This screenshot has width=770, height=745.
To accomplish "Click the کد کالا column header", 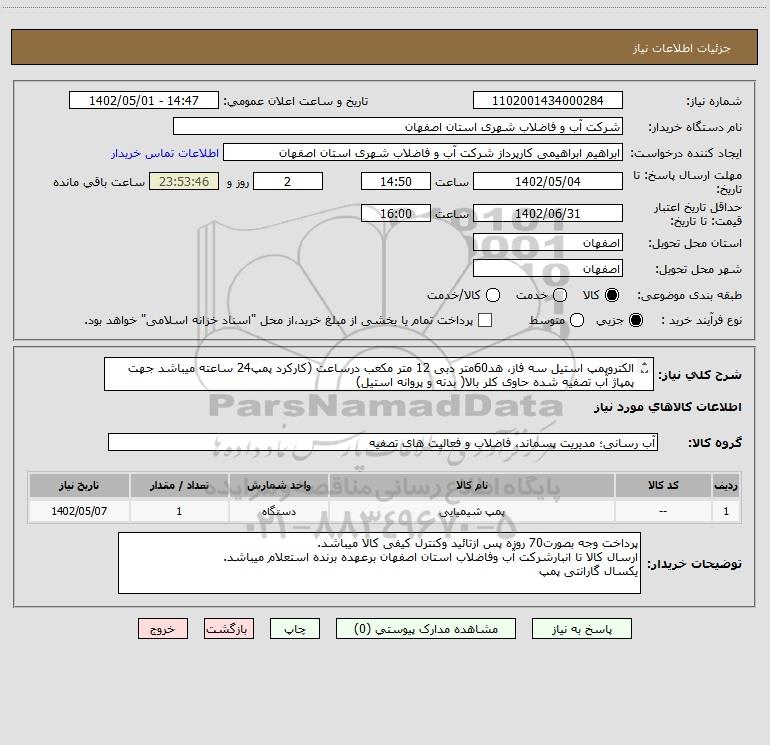I will point(663,485).
